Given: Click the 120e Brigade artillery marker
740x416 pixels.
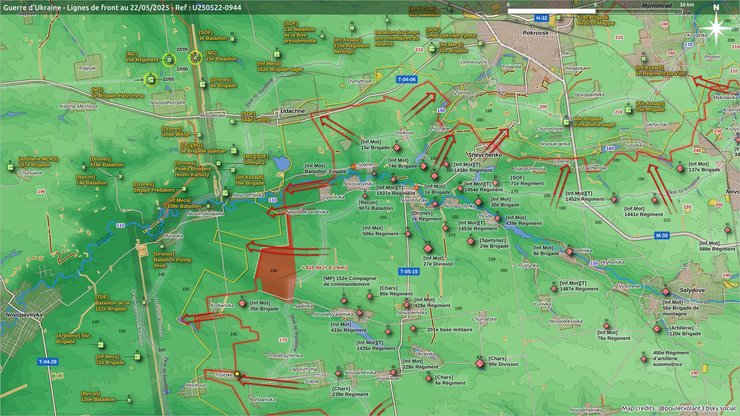Looking at the screenshot, I should click(x=658, y=328).
